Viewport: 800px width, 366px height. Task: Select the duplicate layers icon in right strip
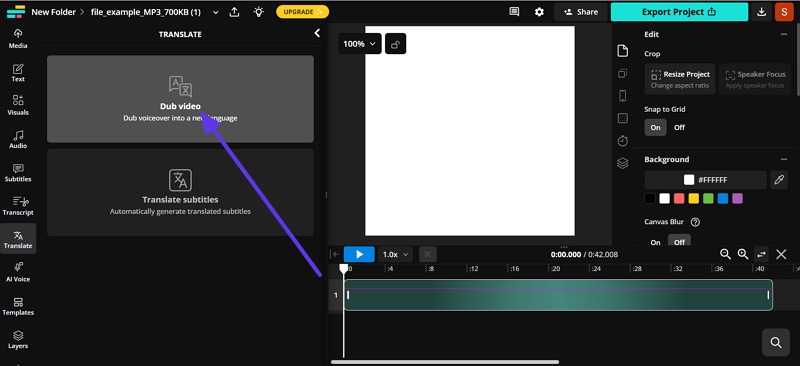[x=622, y=74]
